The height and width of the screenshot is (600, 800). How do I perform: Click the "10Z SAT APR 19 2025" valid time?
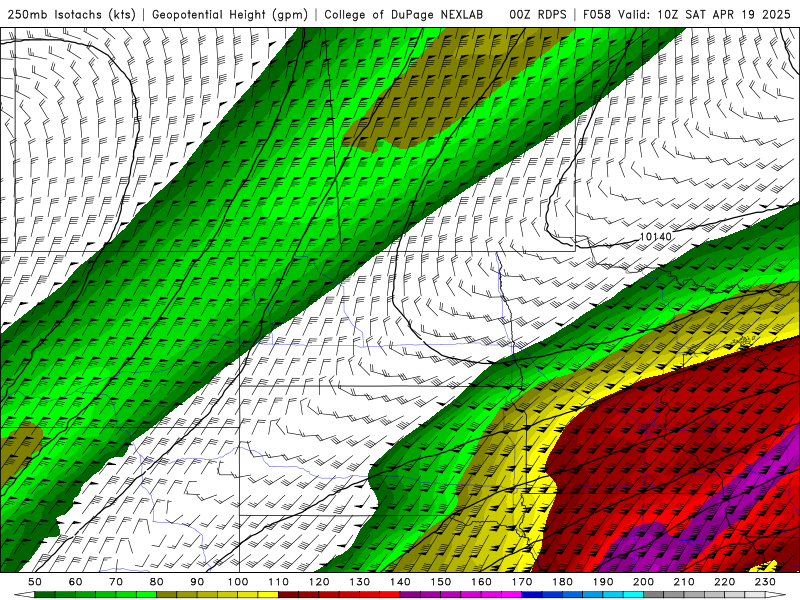[x=723, y=15]
